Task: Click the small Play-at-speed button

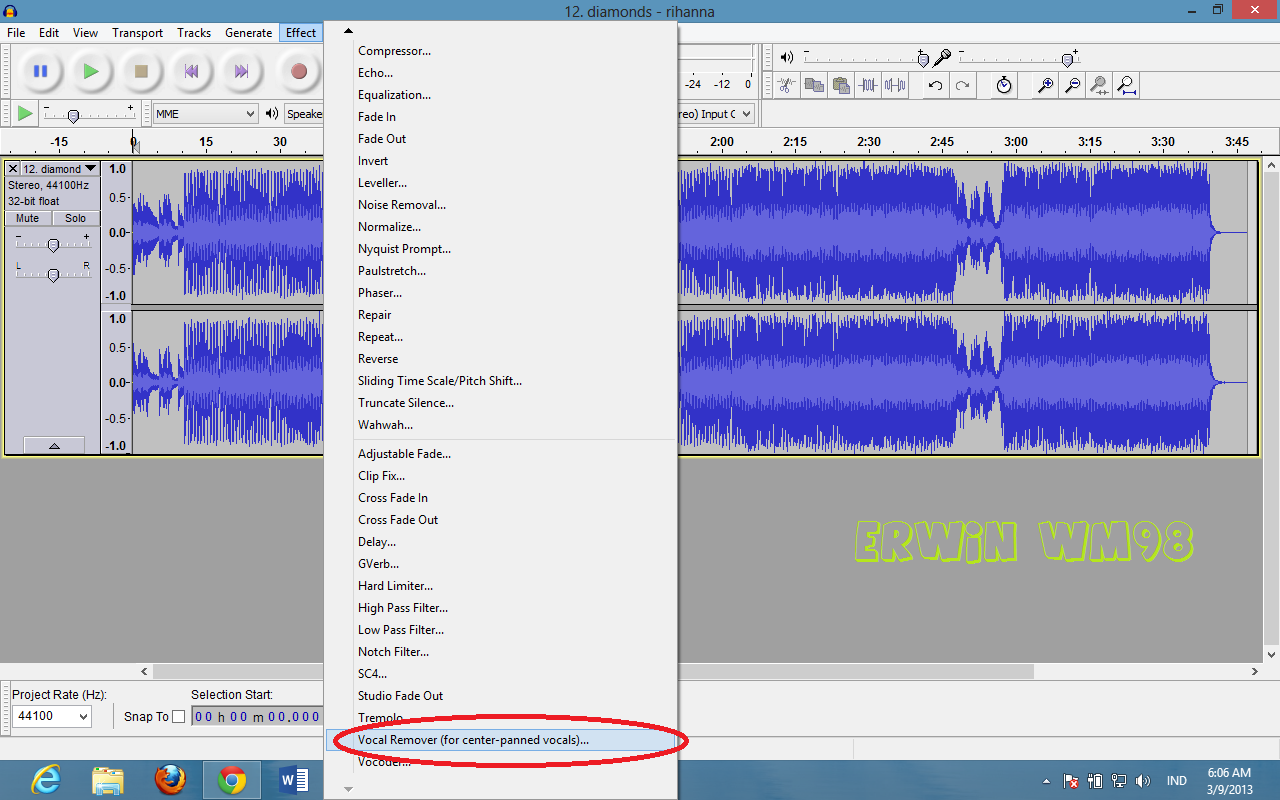Action: pyautogui.click(x=25, y=114)
